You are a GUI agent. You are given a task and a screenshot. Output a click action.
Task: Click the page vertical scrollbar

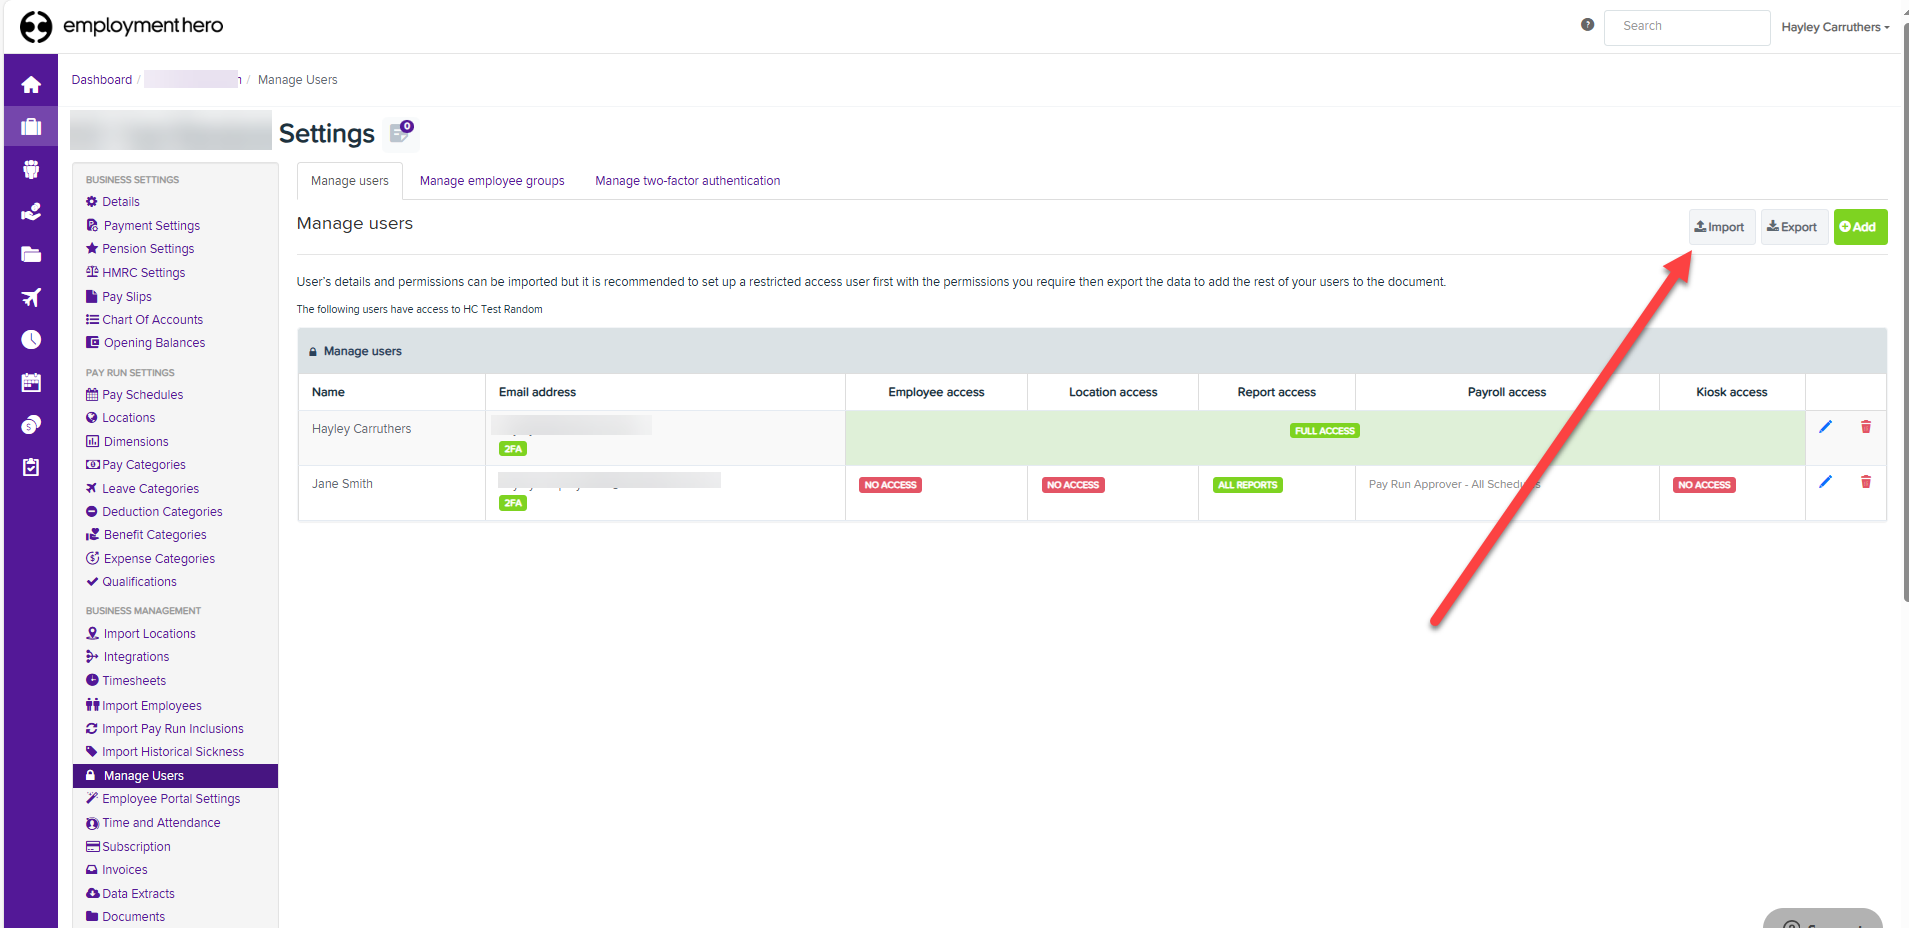click(1905, 310)
